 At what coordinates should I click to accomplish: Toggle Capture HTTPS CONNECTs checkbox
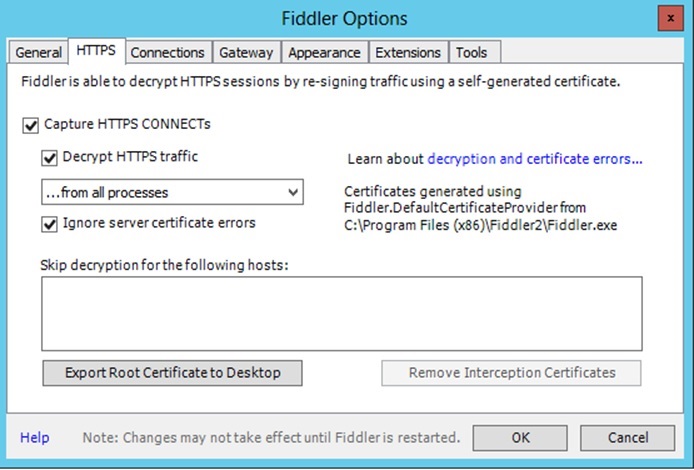[31, 126]
